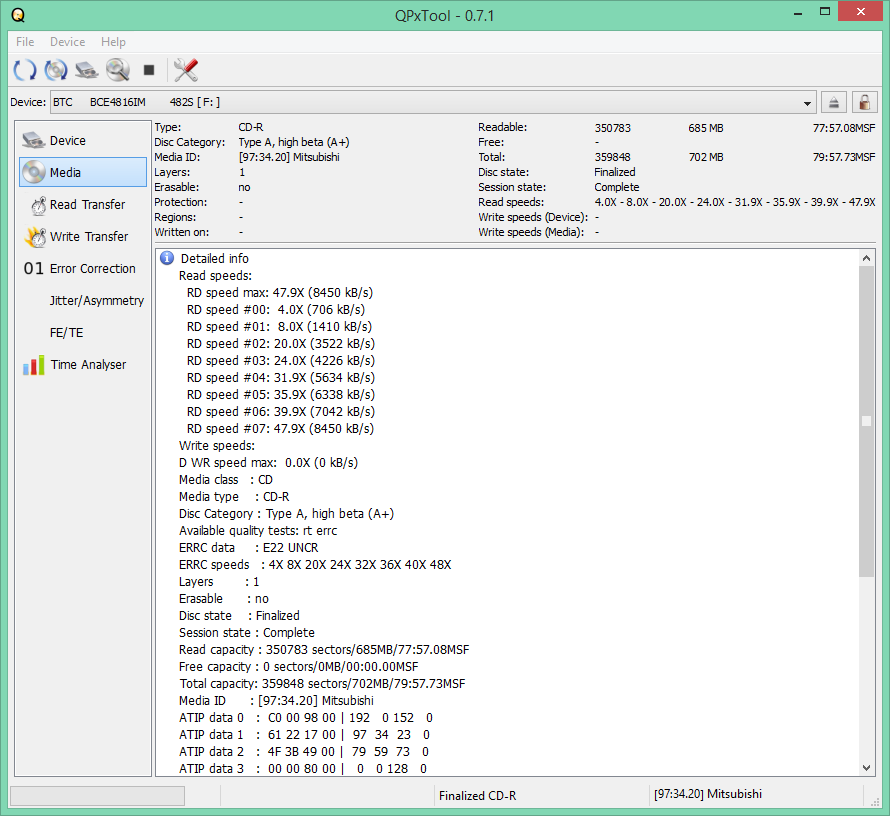Switch to the Jitter/Asymmetry tab
The image size is (890, 816).
click(x=96, y=301)
